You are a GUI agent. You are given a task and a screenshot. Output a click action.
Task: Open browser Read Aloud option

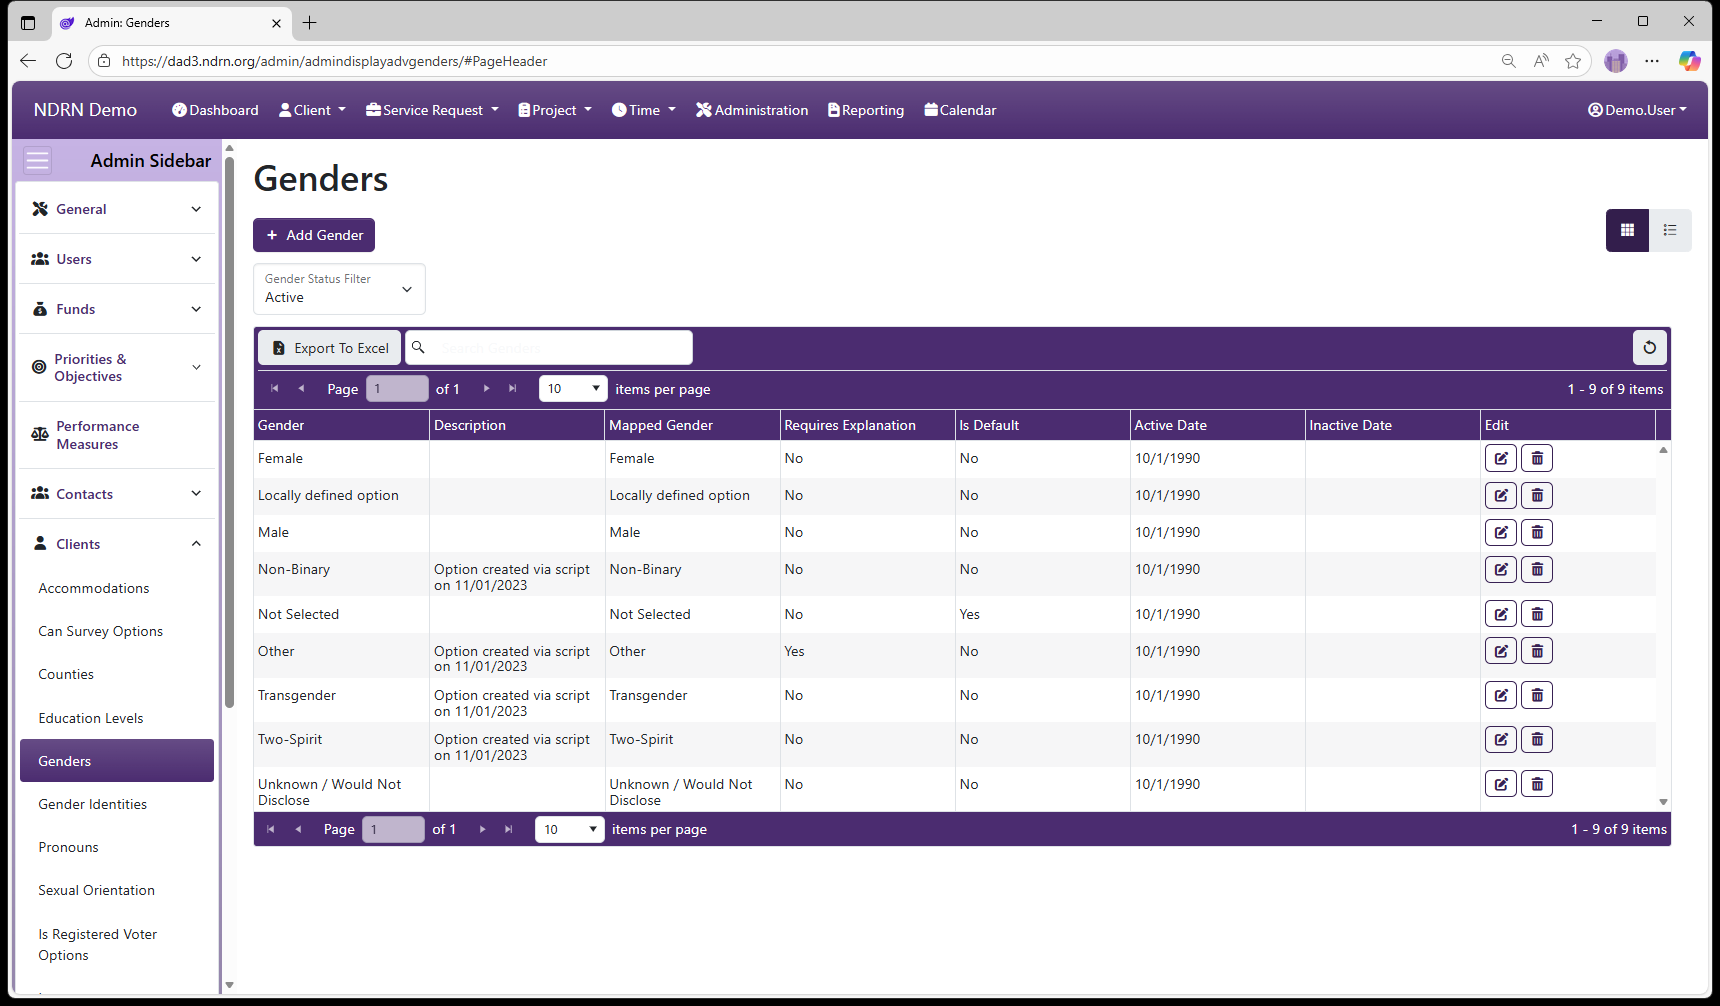(x=1541, y=61)
